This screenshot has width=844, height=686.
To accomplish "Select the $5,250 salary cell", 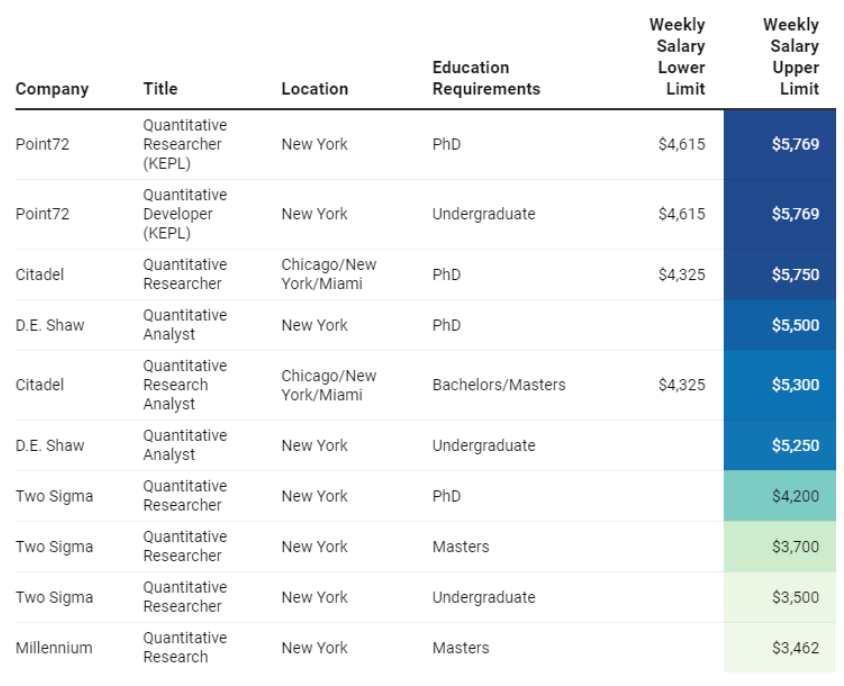I will point(780,445).
